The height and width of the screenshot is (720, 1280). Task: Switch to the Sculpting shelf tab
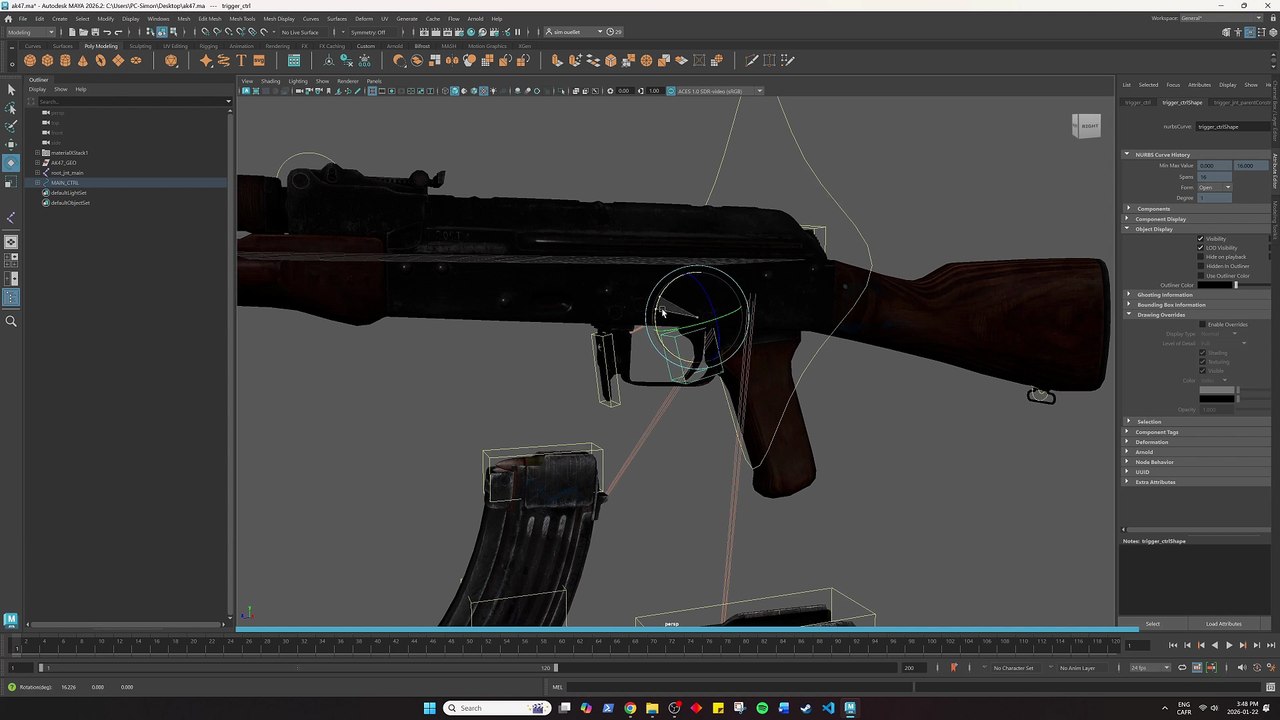140,46
